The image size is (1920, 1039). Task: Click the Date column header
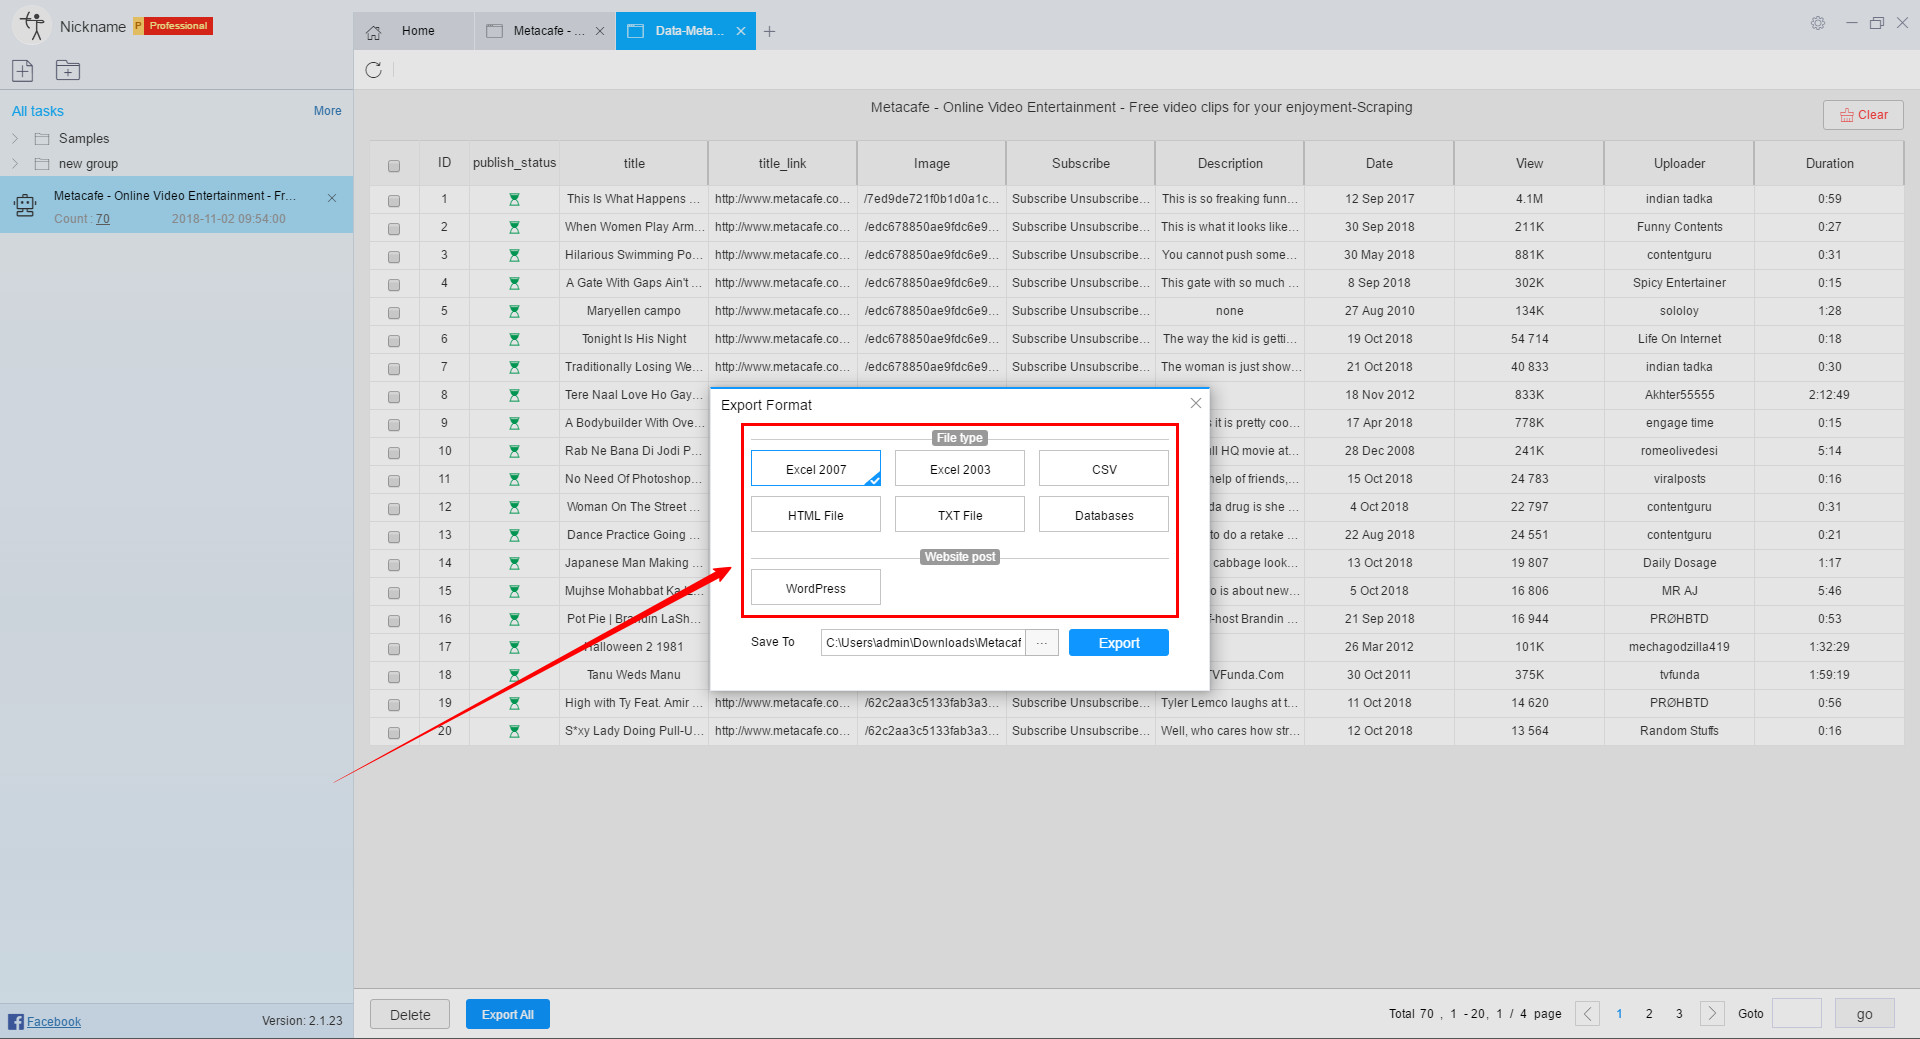coord(1379,163)
